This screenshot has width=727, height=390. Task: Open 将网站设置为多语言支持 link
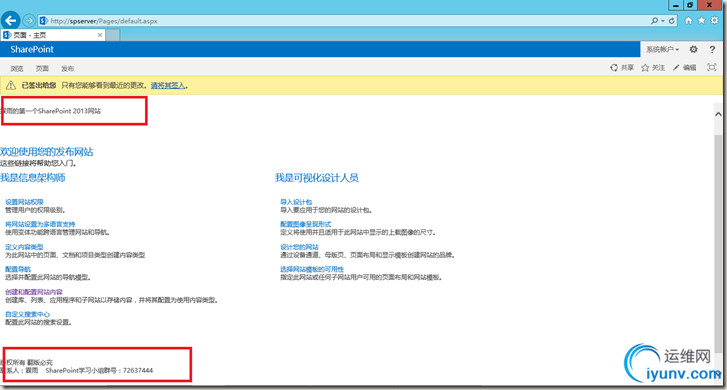click(40, 224)
